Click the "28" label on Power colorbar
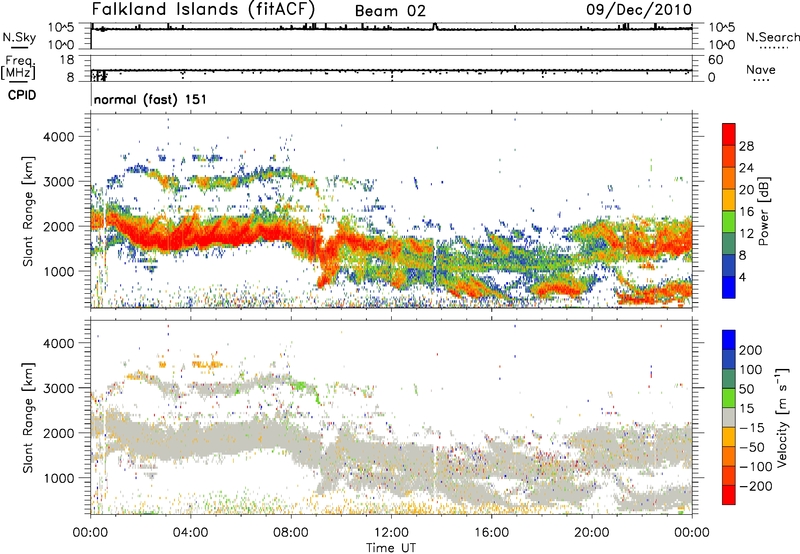Image resolution: width=800 pixels, height=554 pixels. (746, 146)
